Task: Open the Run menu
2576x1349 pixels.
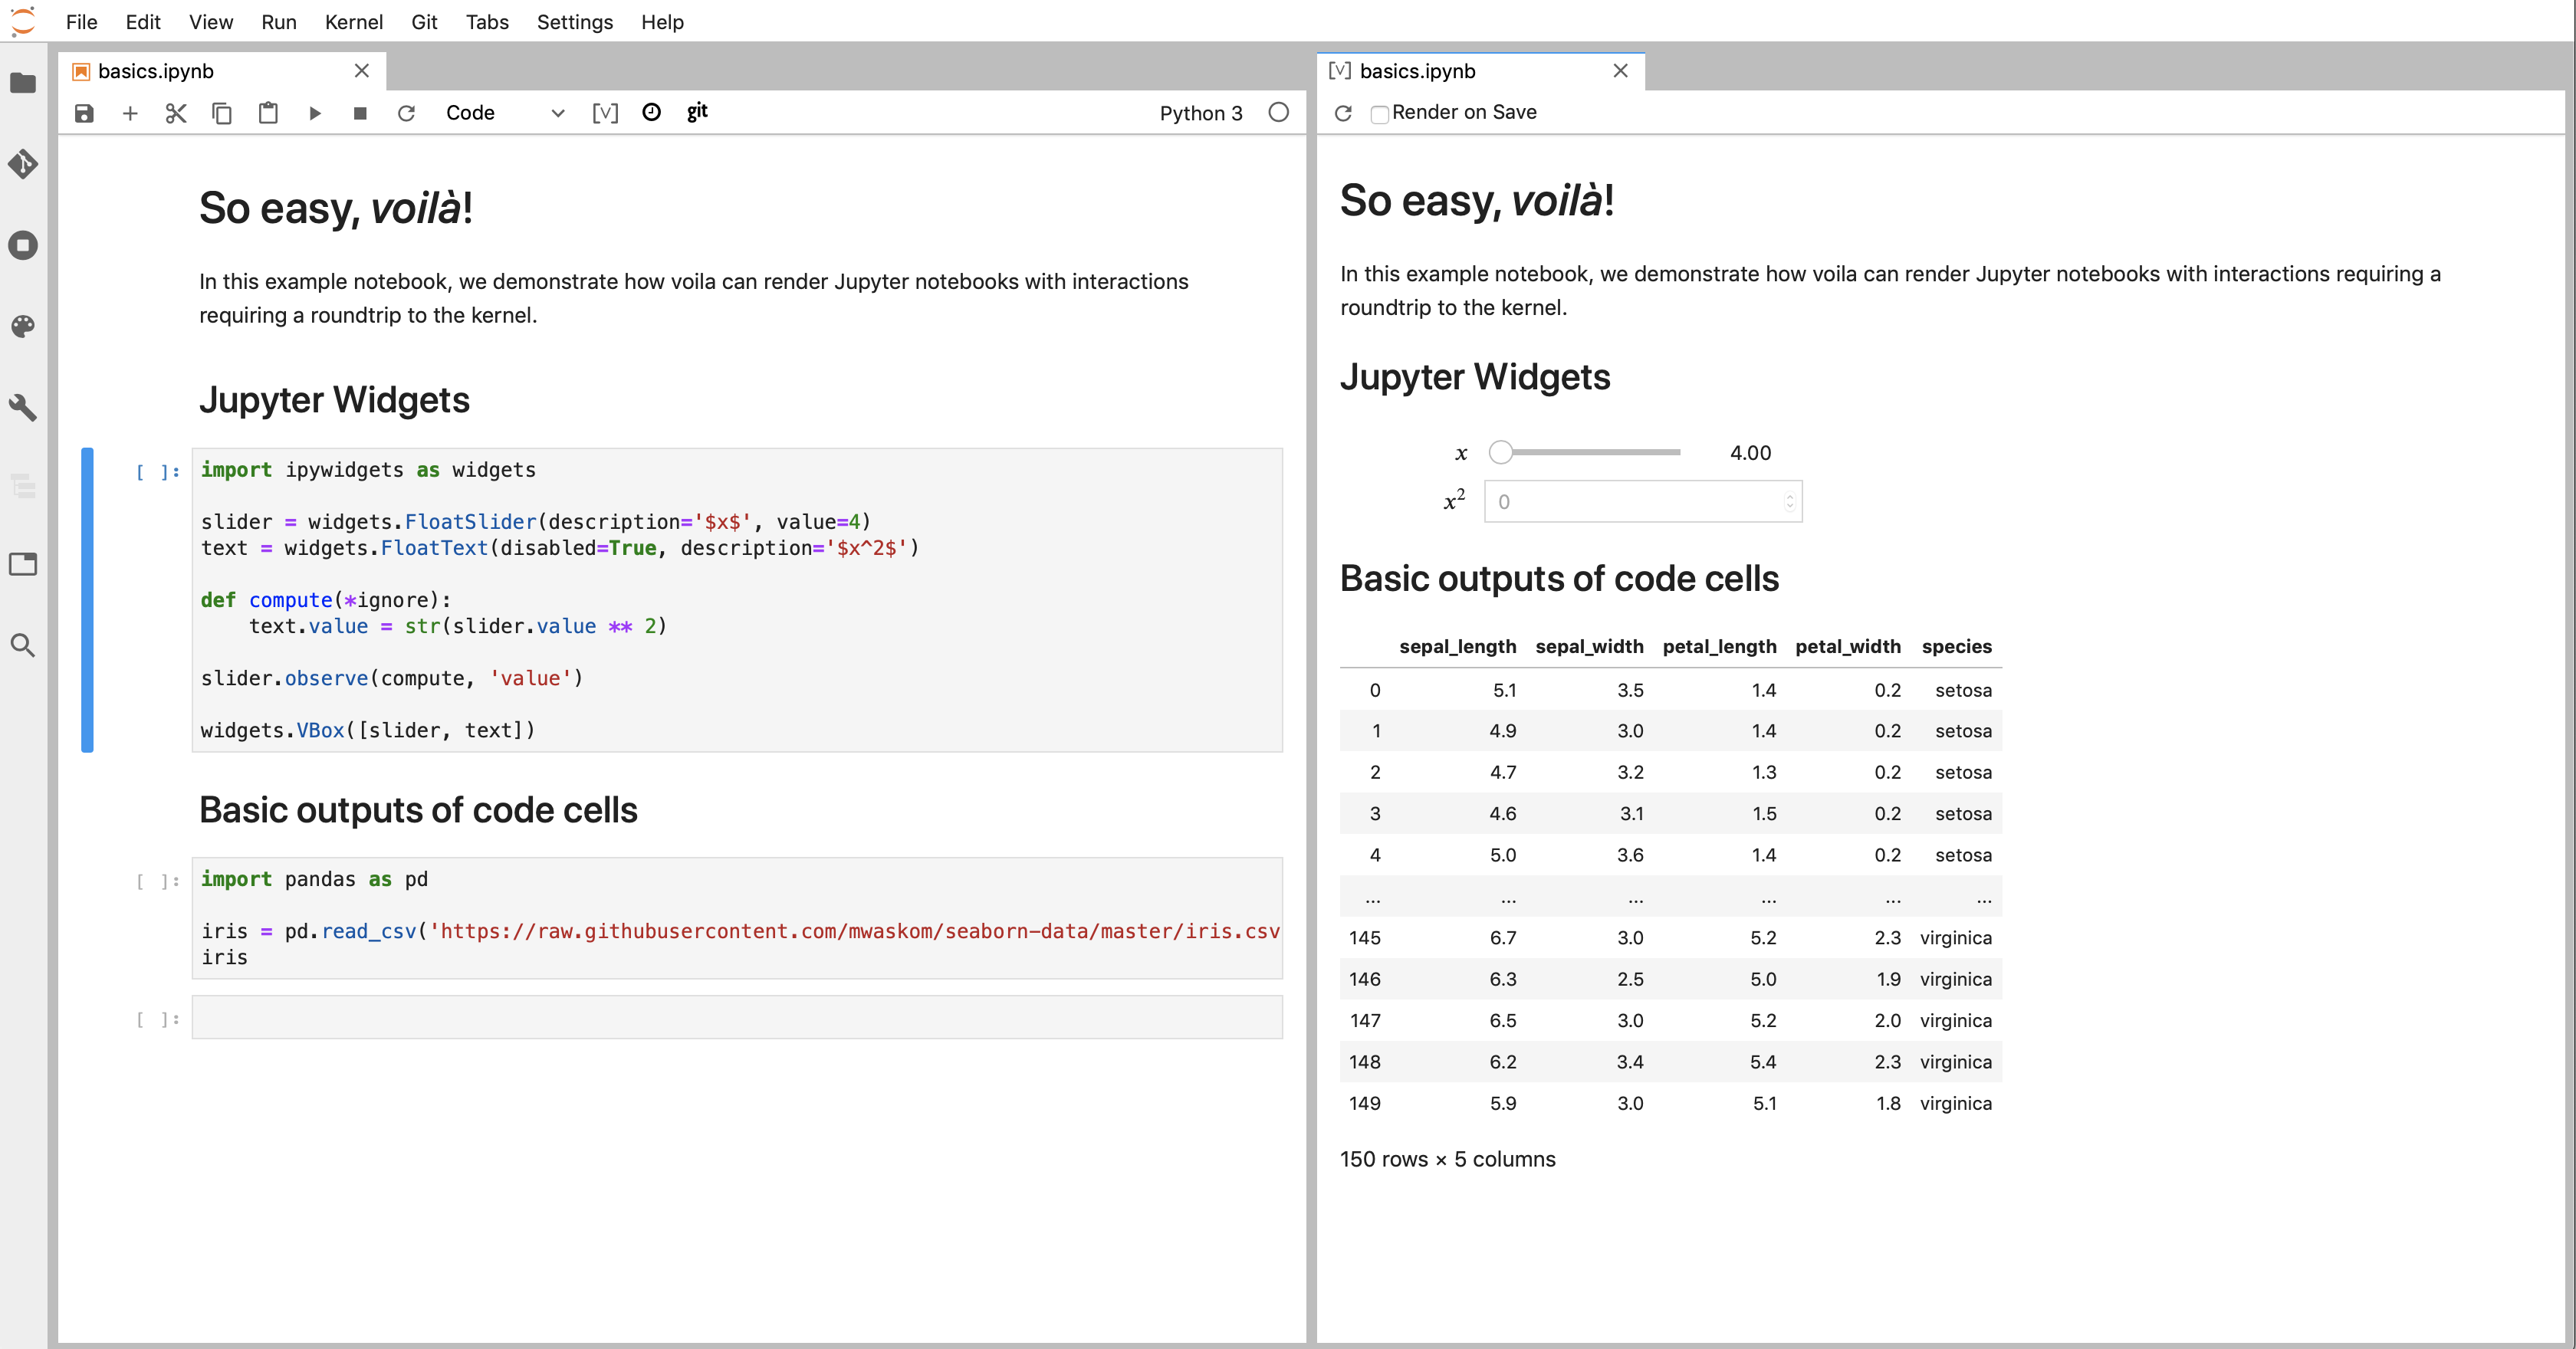Action: click(276, 22)
